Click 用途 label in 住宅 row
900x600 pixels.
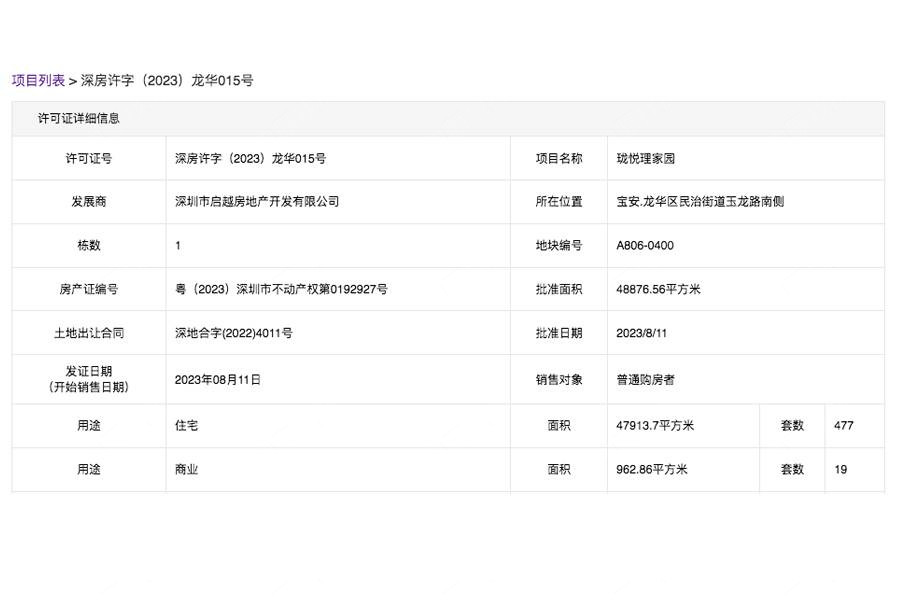89,425
